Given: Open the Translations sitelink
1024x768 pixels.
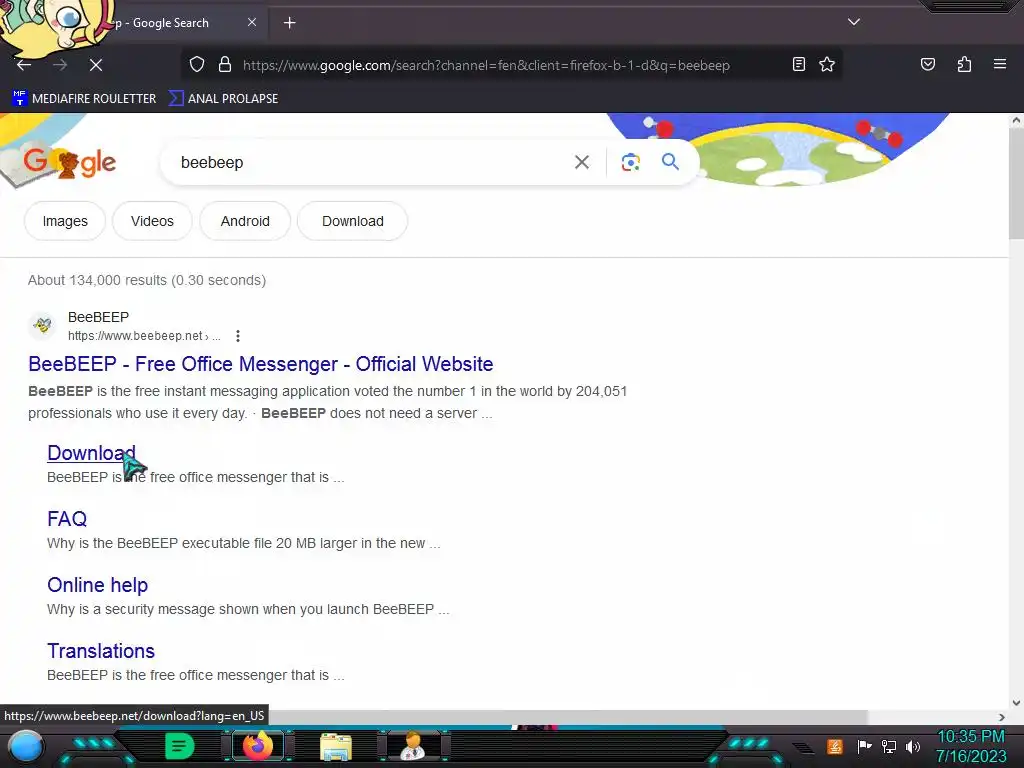Looking at the screenshot, I should point(101,650).
